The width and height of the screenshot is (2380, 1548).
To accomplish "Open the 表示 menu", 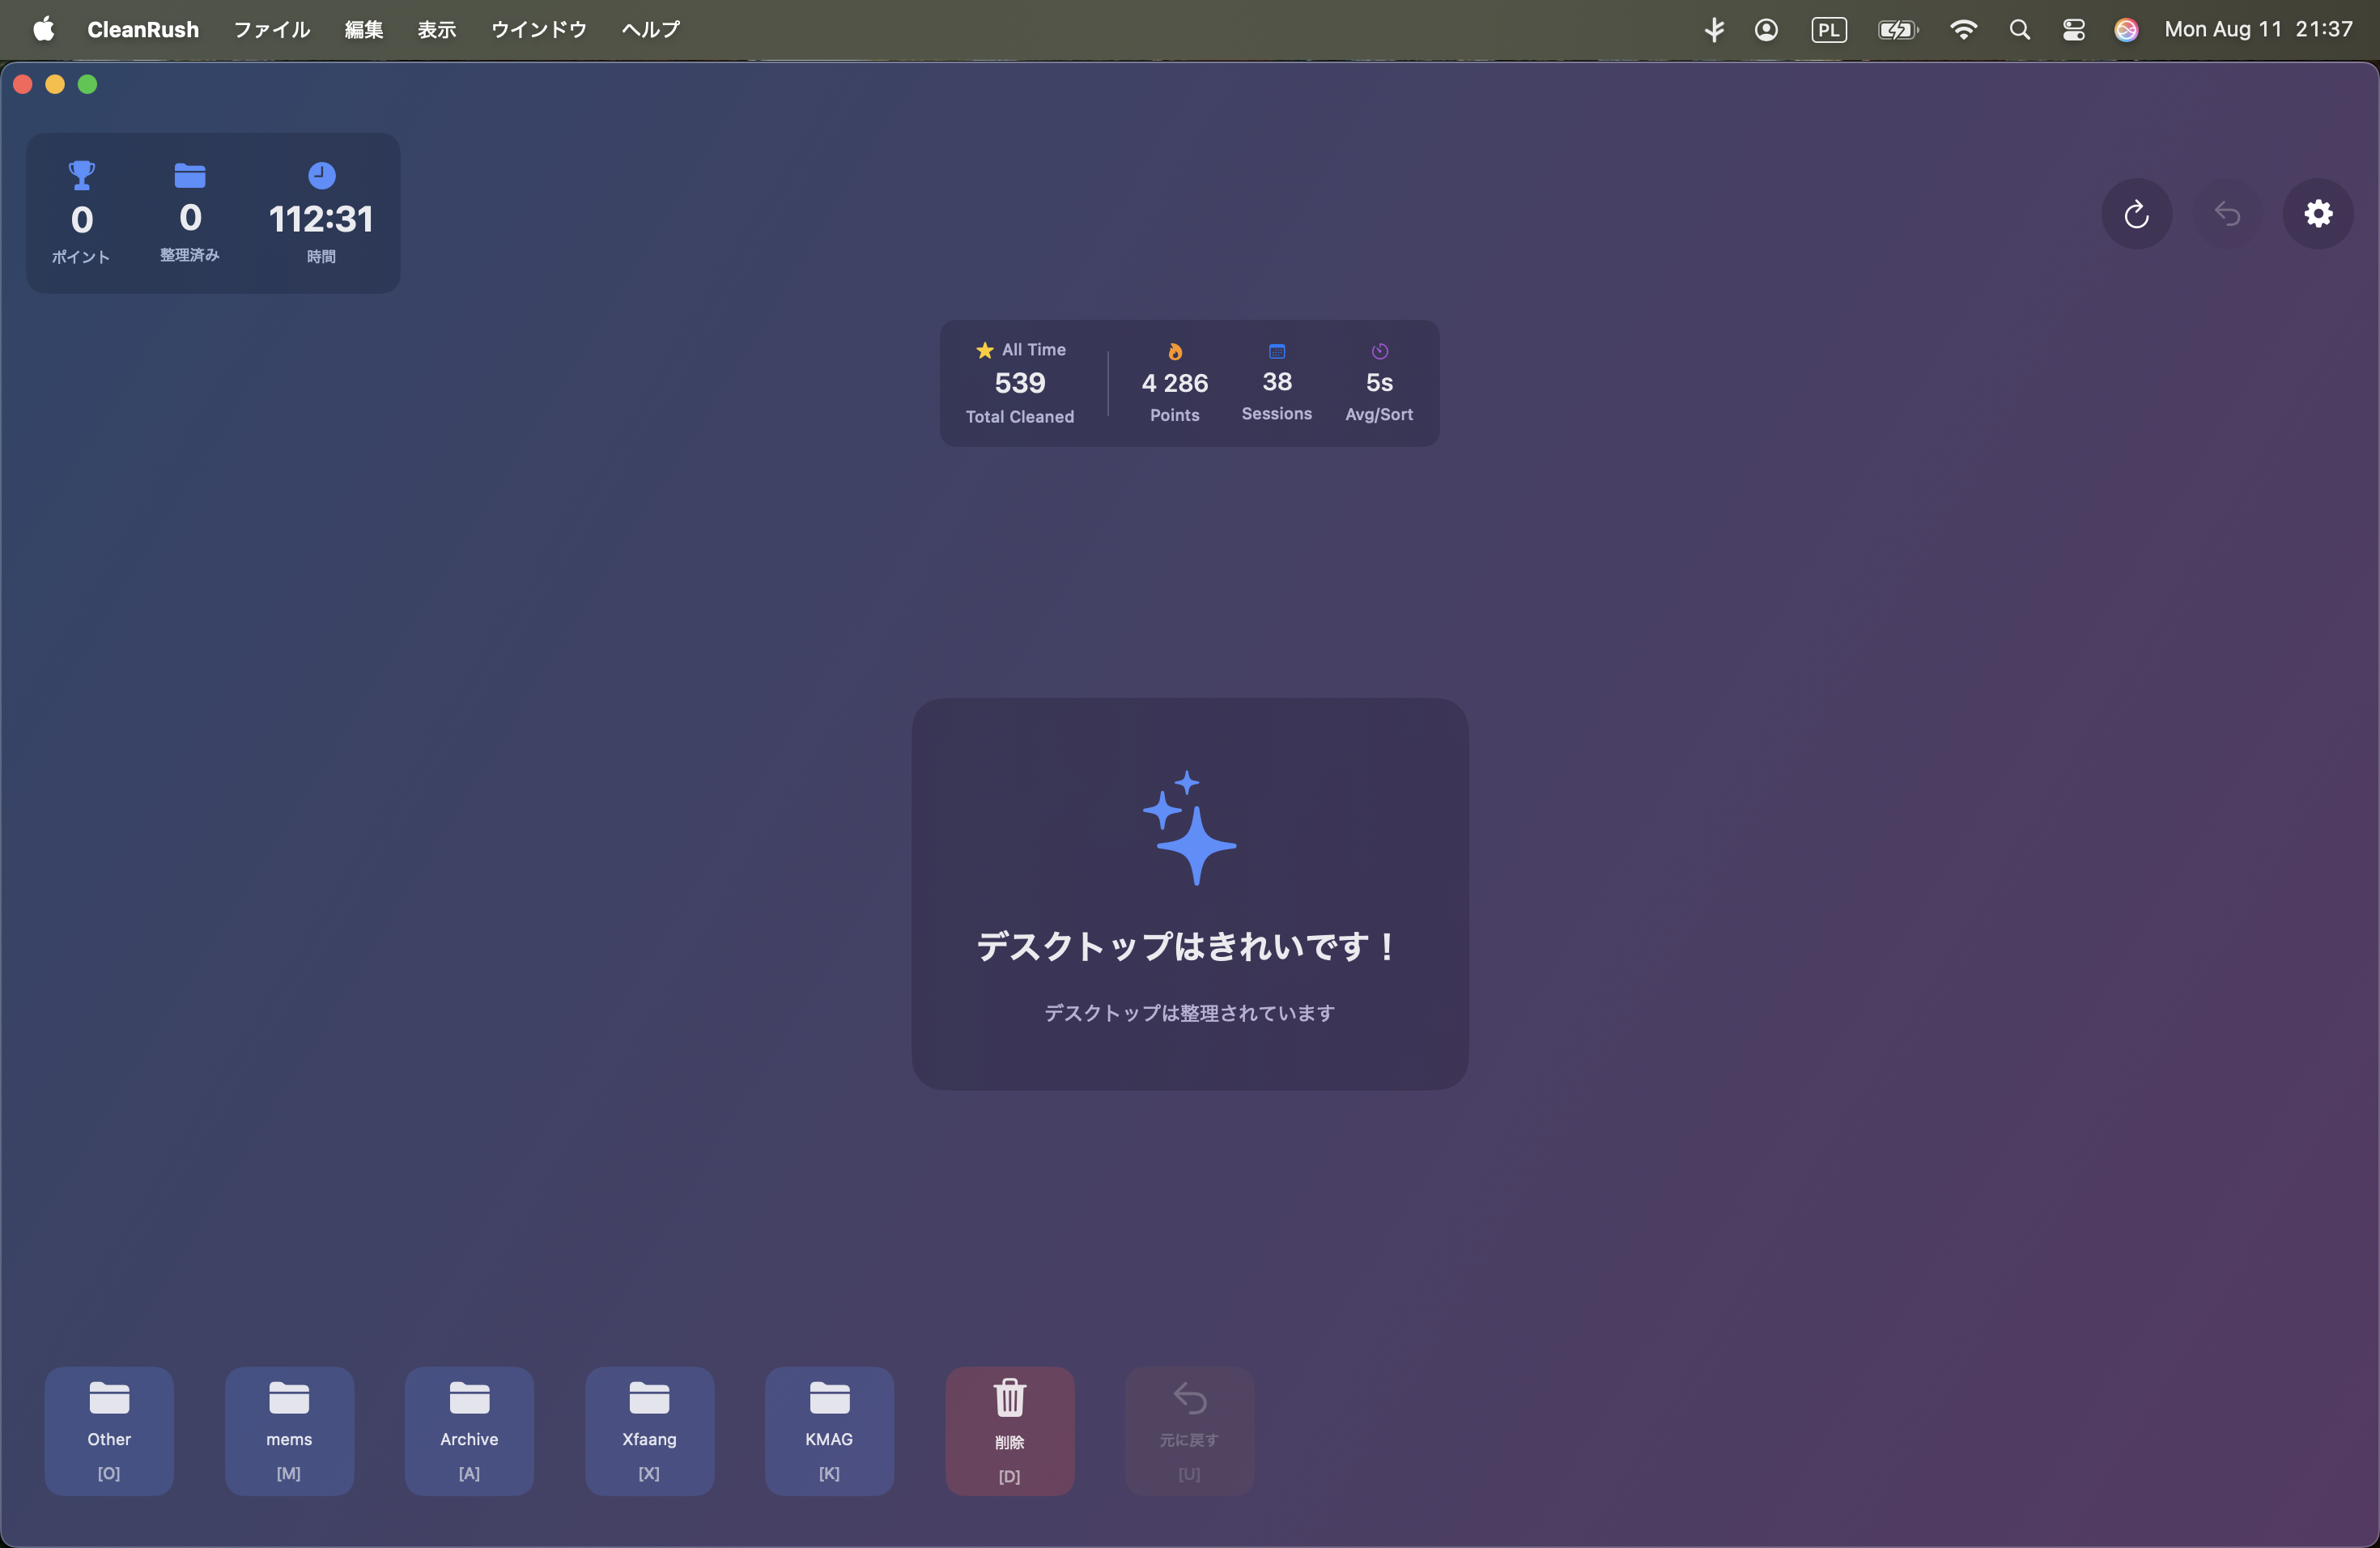I will (437, 29).
